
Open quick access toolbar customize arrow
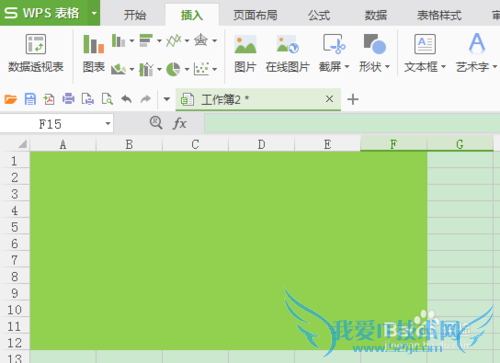[167, 99]
